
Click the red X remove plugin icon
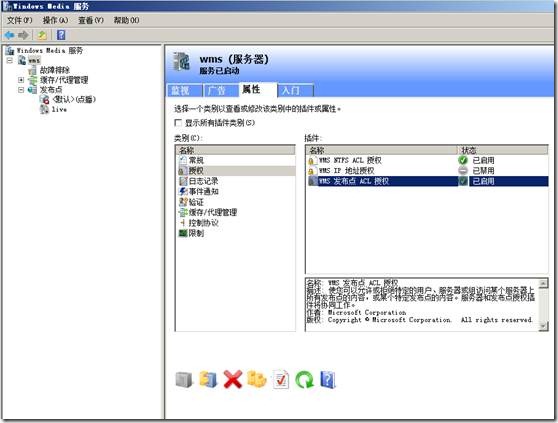pyautogui.click(x=233, y=379)
